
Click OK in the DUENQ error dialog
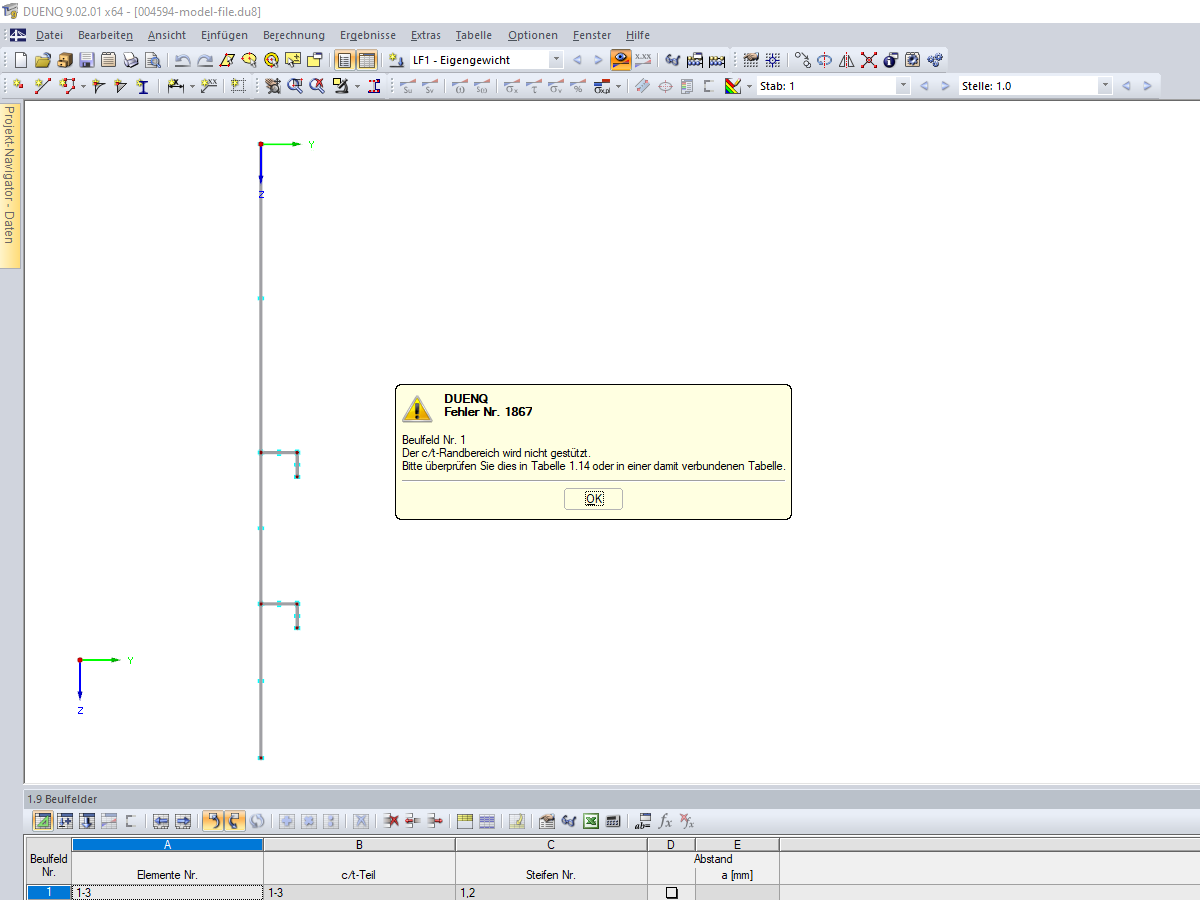[x=593, y=499]
